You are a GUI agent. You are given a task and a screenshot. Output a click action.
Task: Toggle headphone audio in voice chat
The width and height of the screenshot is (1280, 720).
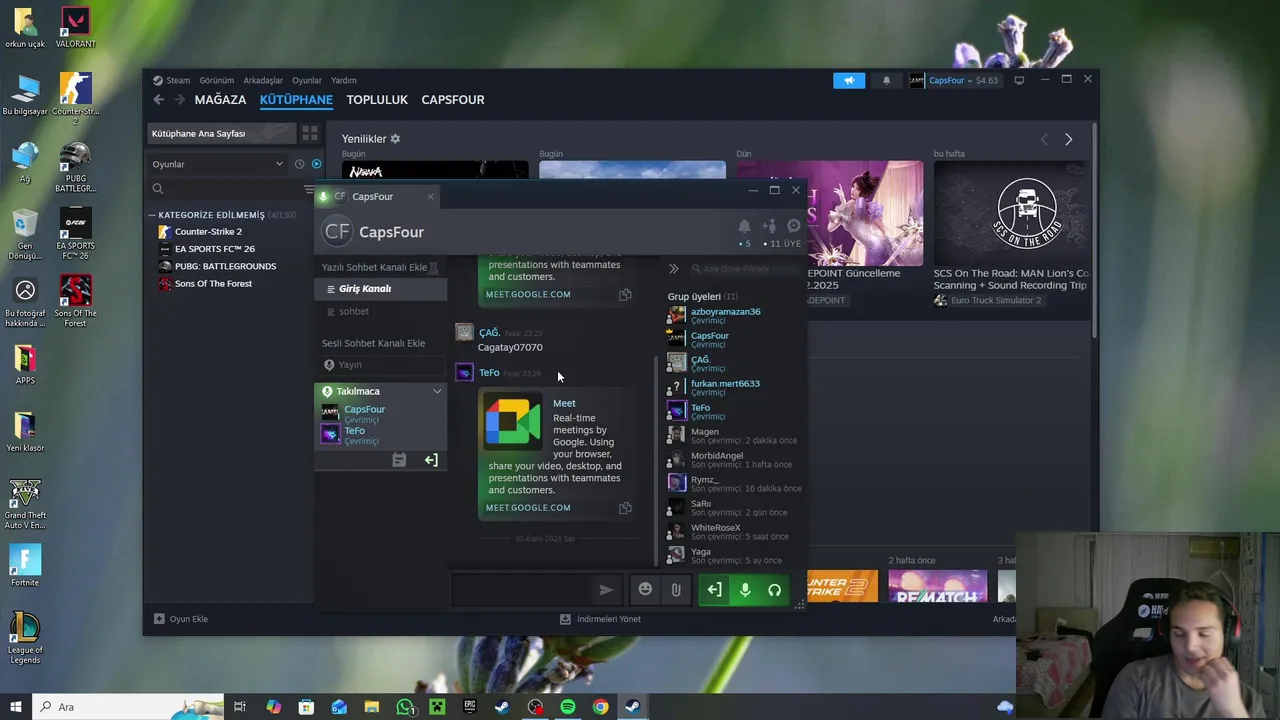pos(774,590)
